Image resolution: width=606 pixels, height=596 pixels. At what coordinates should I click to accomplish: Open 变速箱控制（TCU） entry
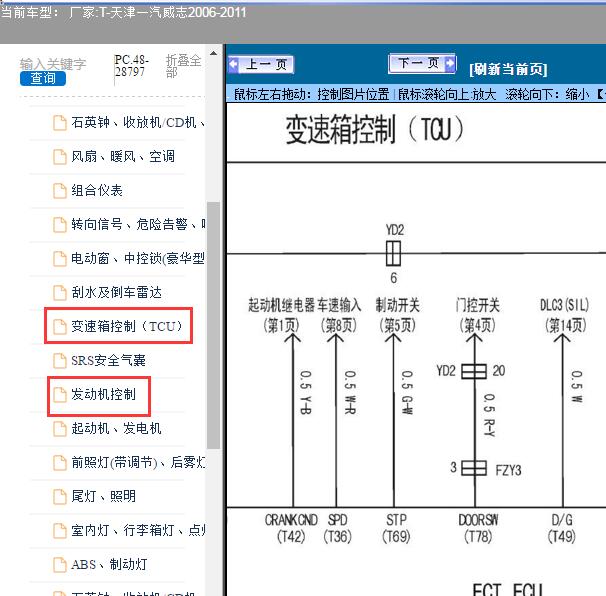(127, 327)
